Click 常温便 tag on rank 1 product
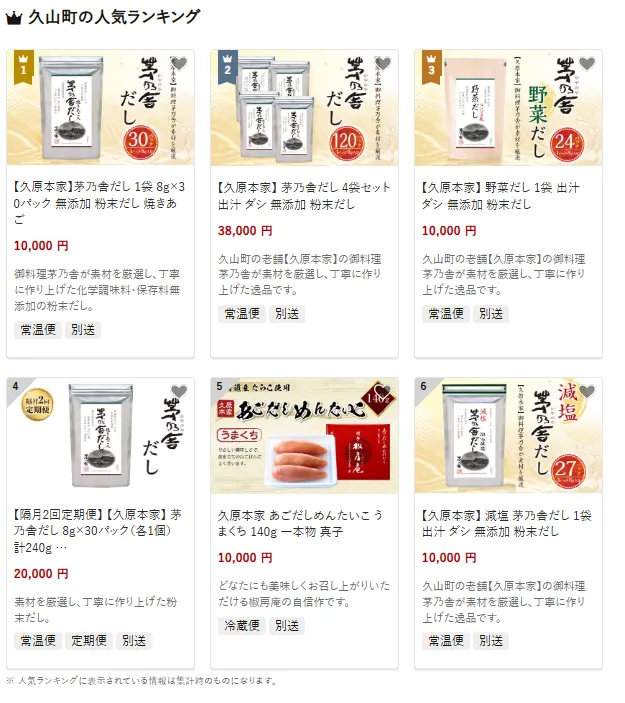This screenshot has height=703, width=625. 38,330
